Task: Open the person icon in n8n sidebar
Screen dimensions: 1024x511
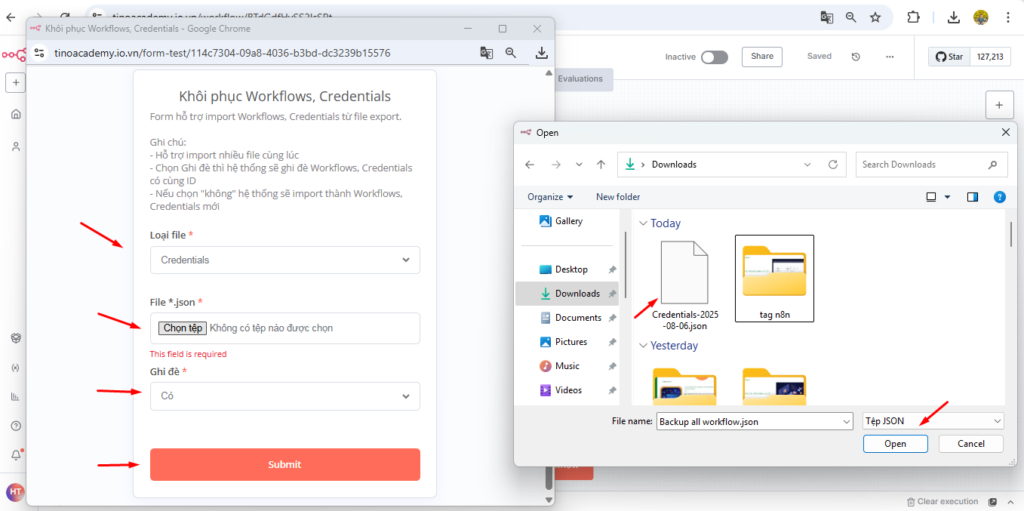Action: click(16, 146)
